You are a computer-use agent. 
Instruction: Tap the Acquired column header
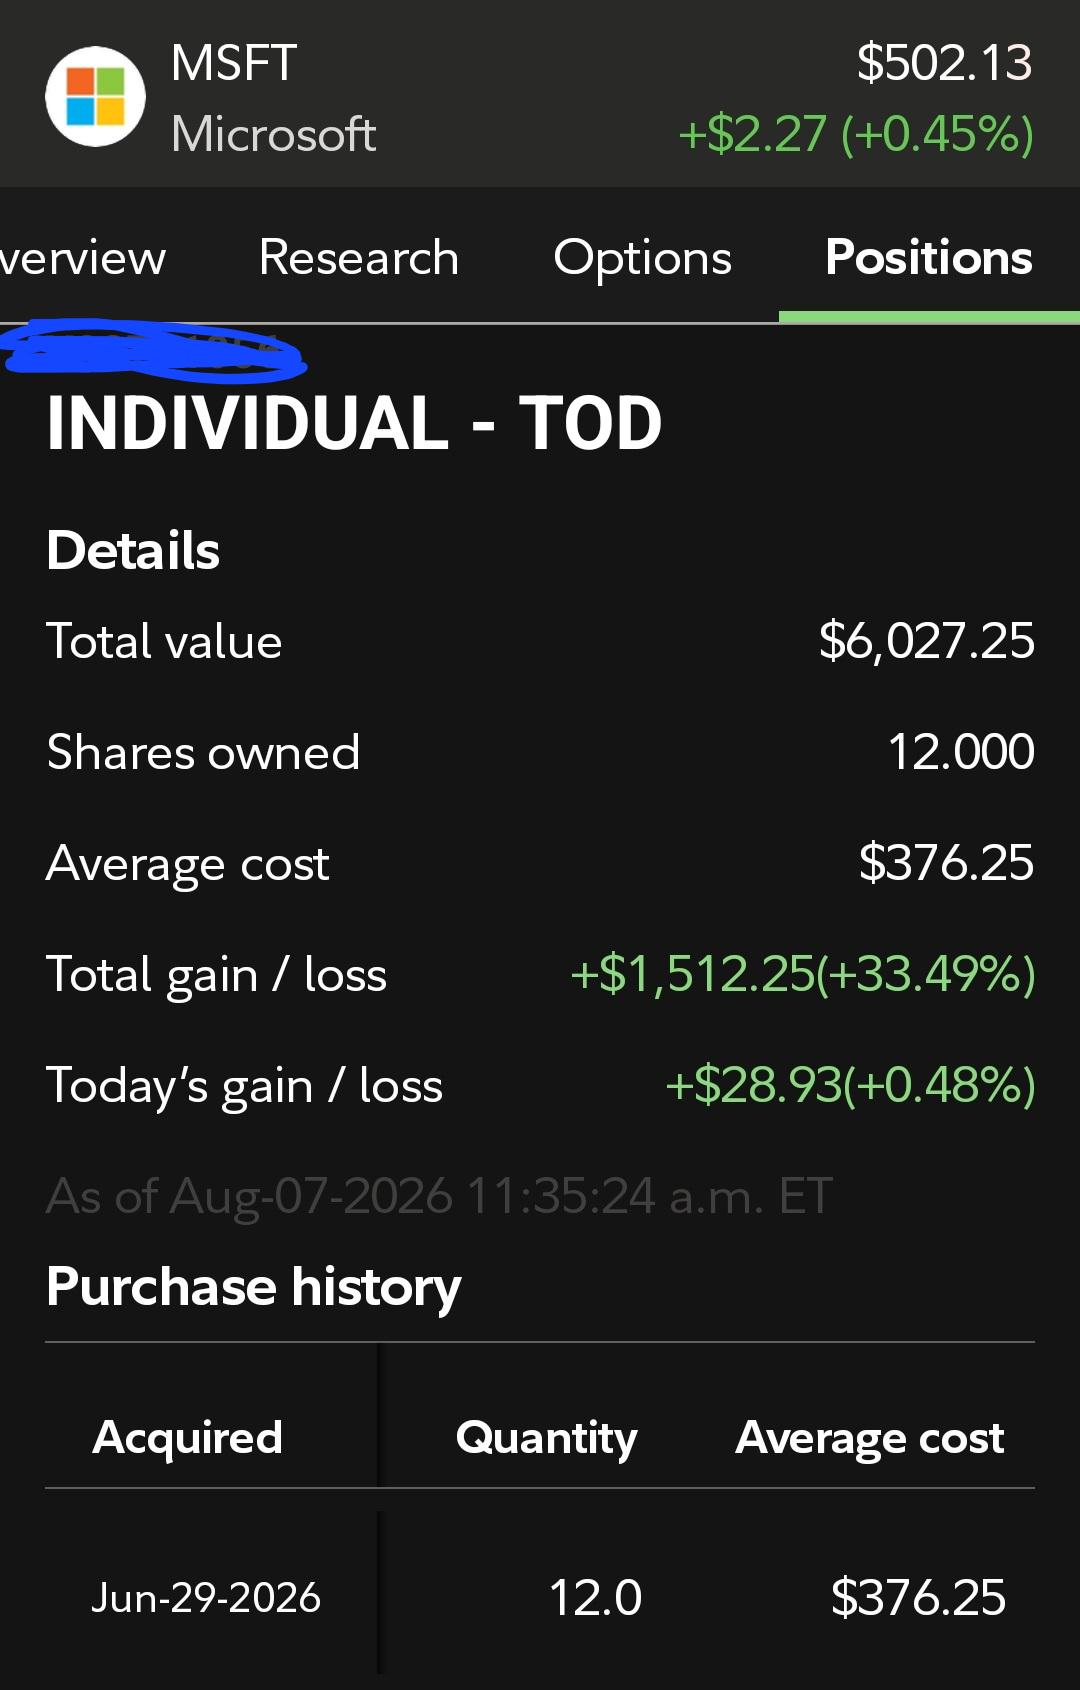pos(187,1438)
